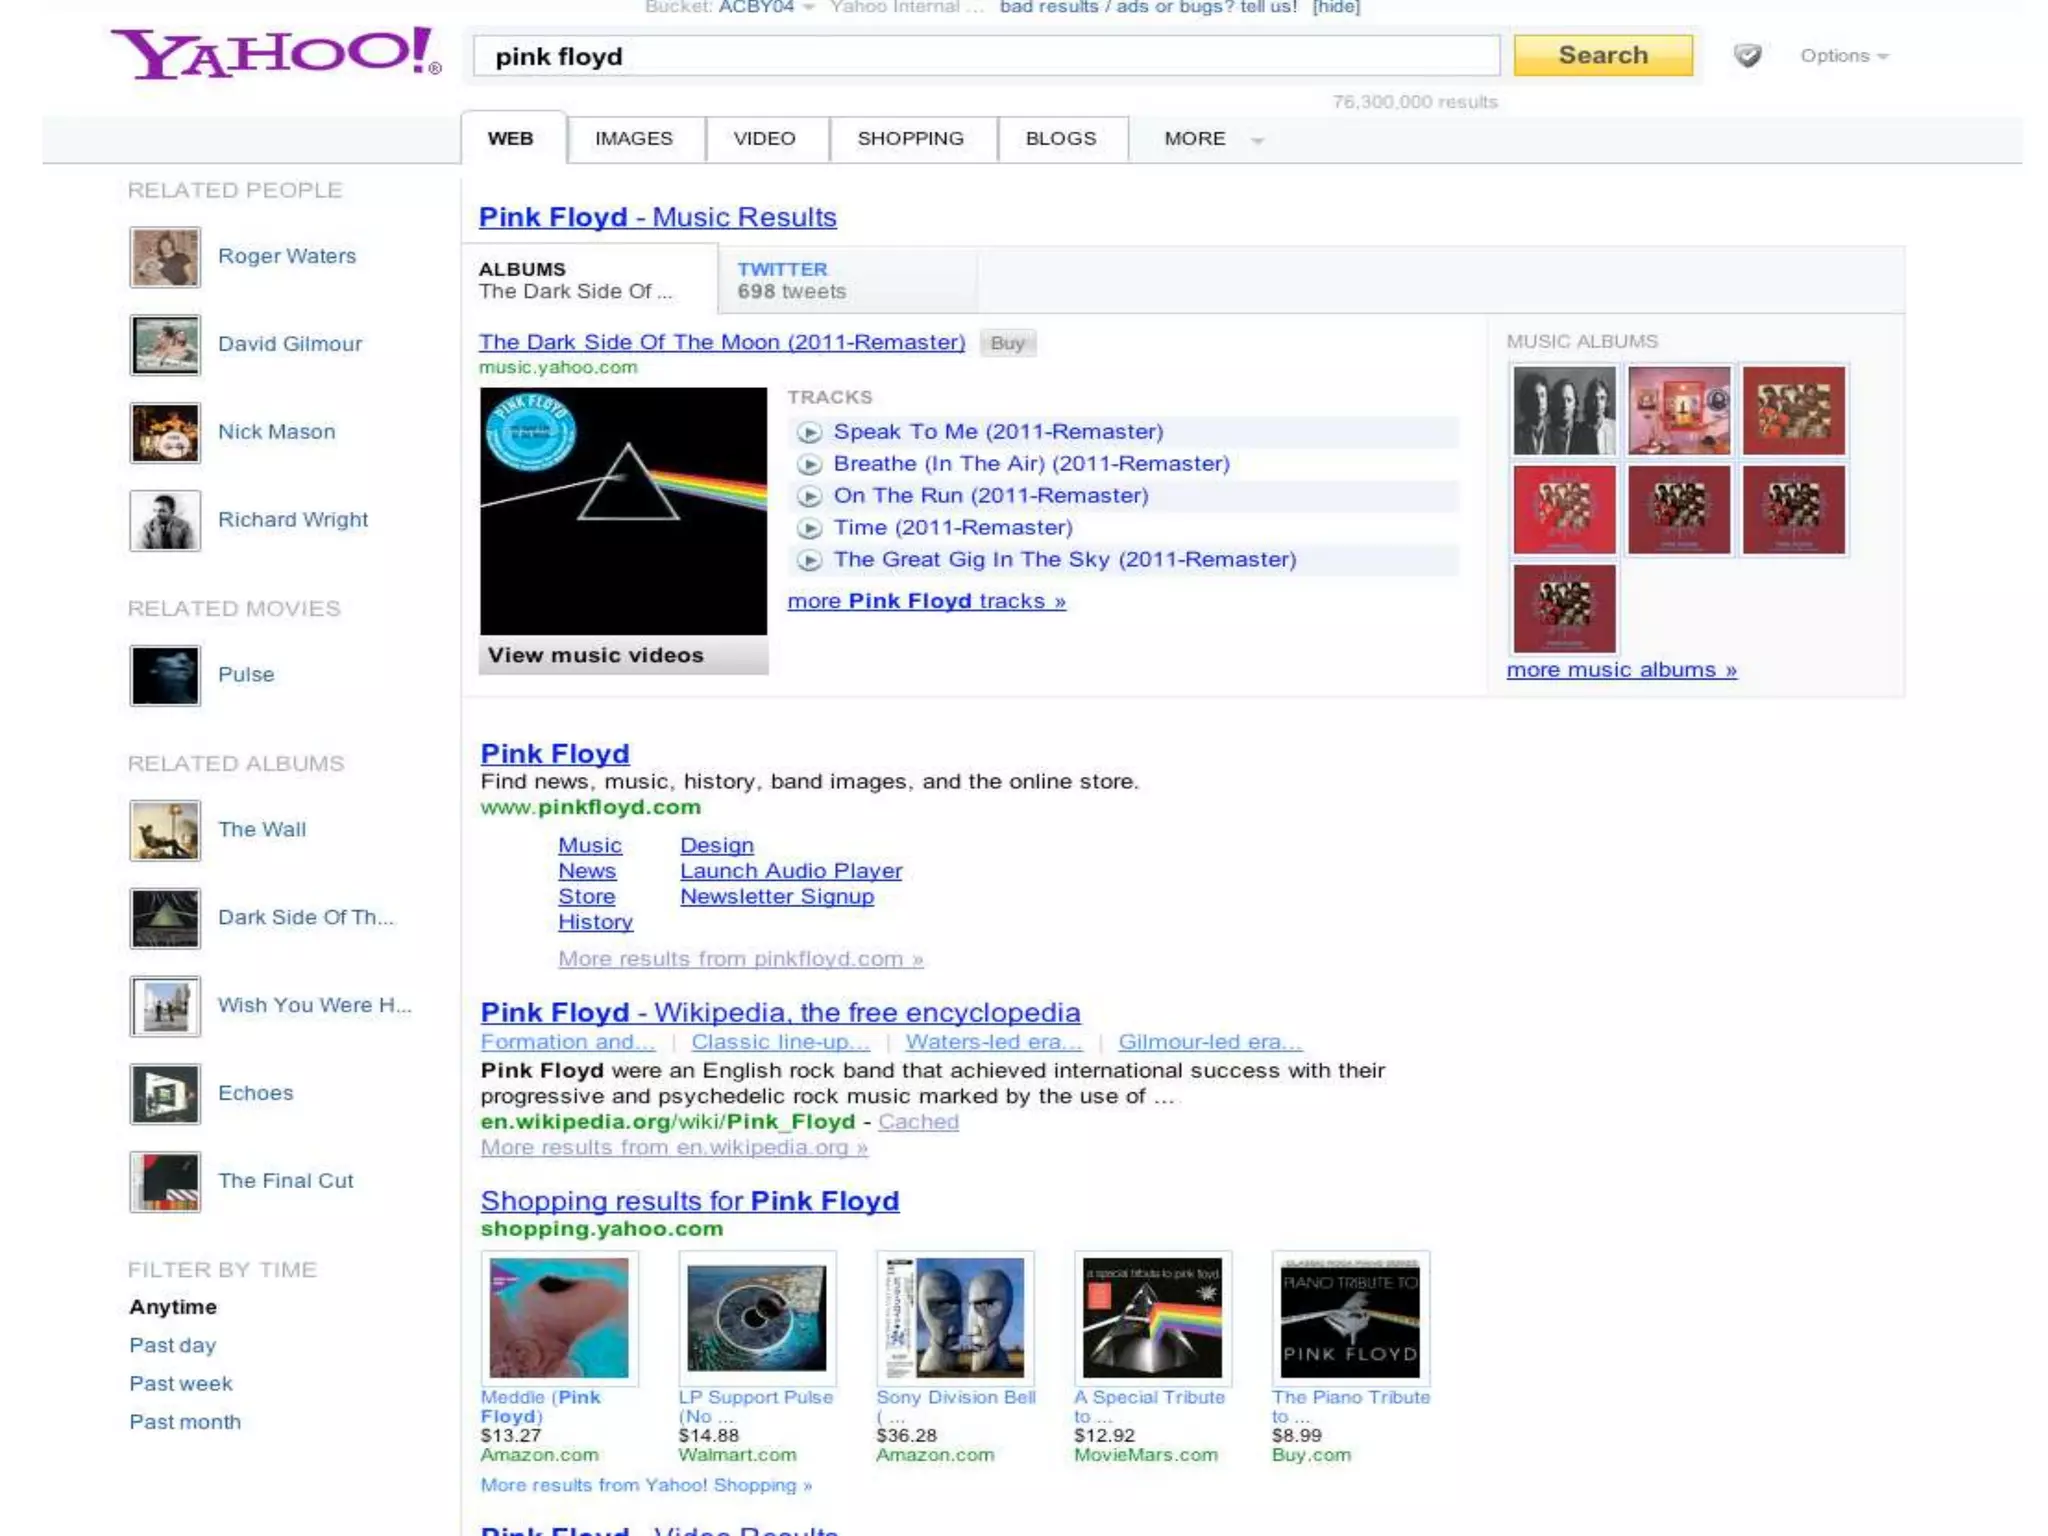Click the shield safety icon by Options

[1747, 56]
